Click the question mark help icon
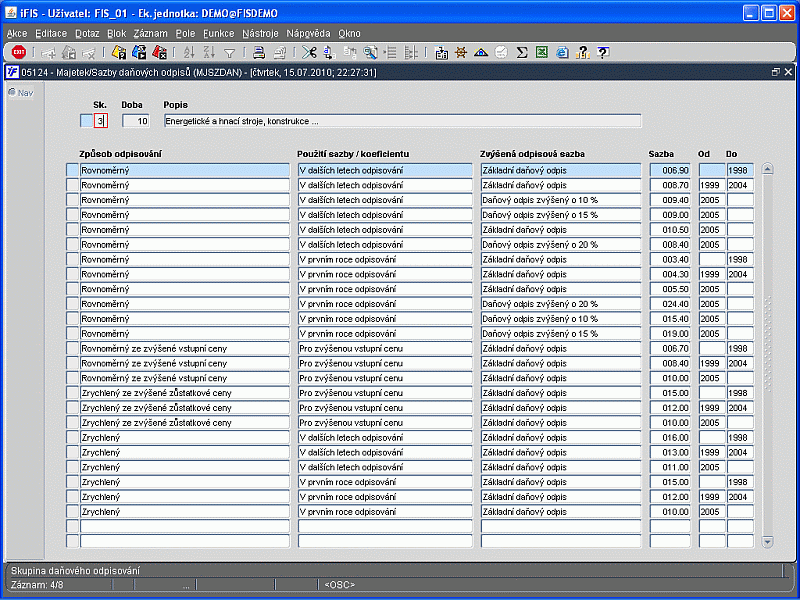This screenshot has width=800, height=600. tap(603, 53)
